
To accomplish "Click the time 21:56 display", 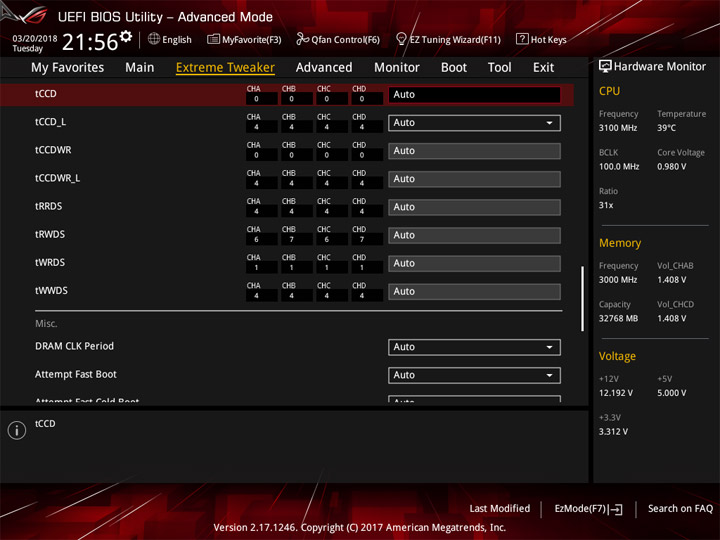I will tap(90, 42).
